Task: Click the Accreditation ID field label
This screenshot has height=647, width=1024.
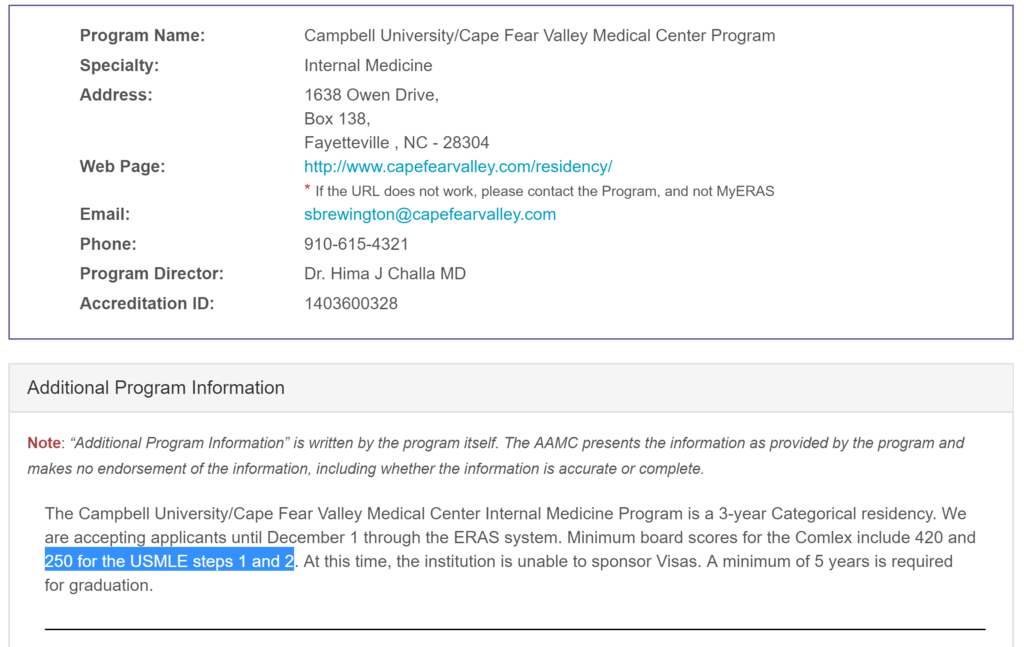Action: pos(147,304)
